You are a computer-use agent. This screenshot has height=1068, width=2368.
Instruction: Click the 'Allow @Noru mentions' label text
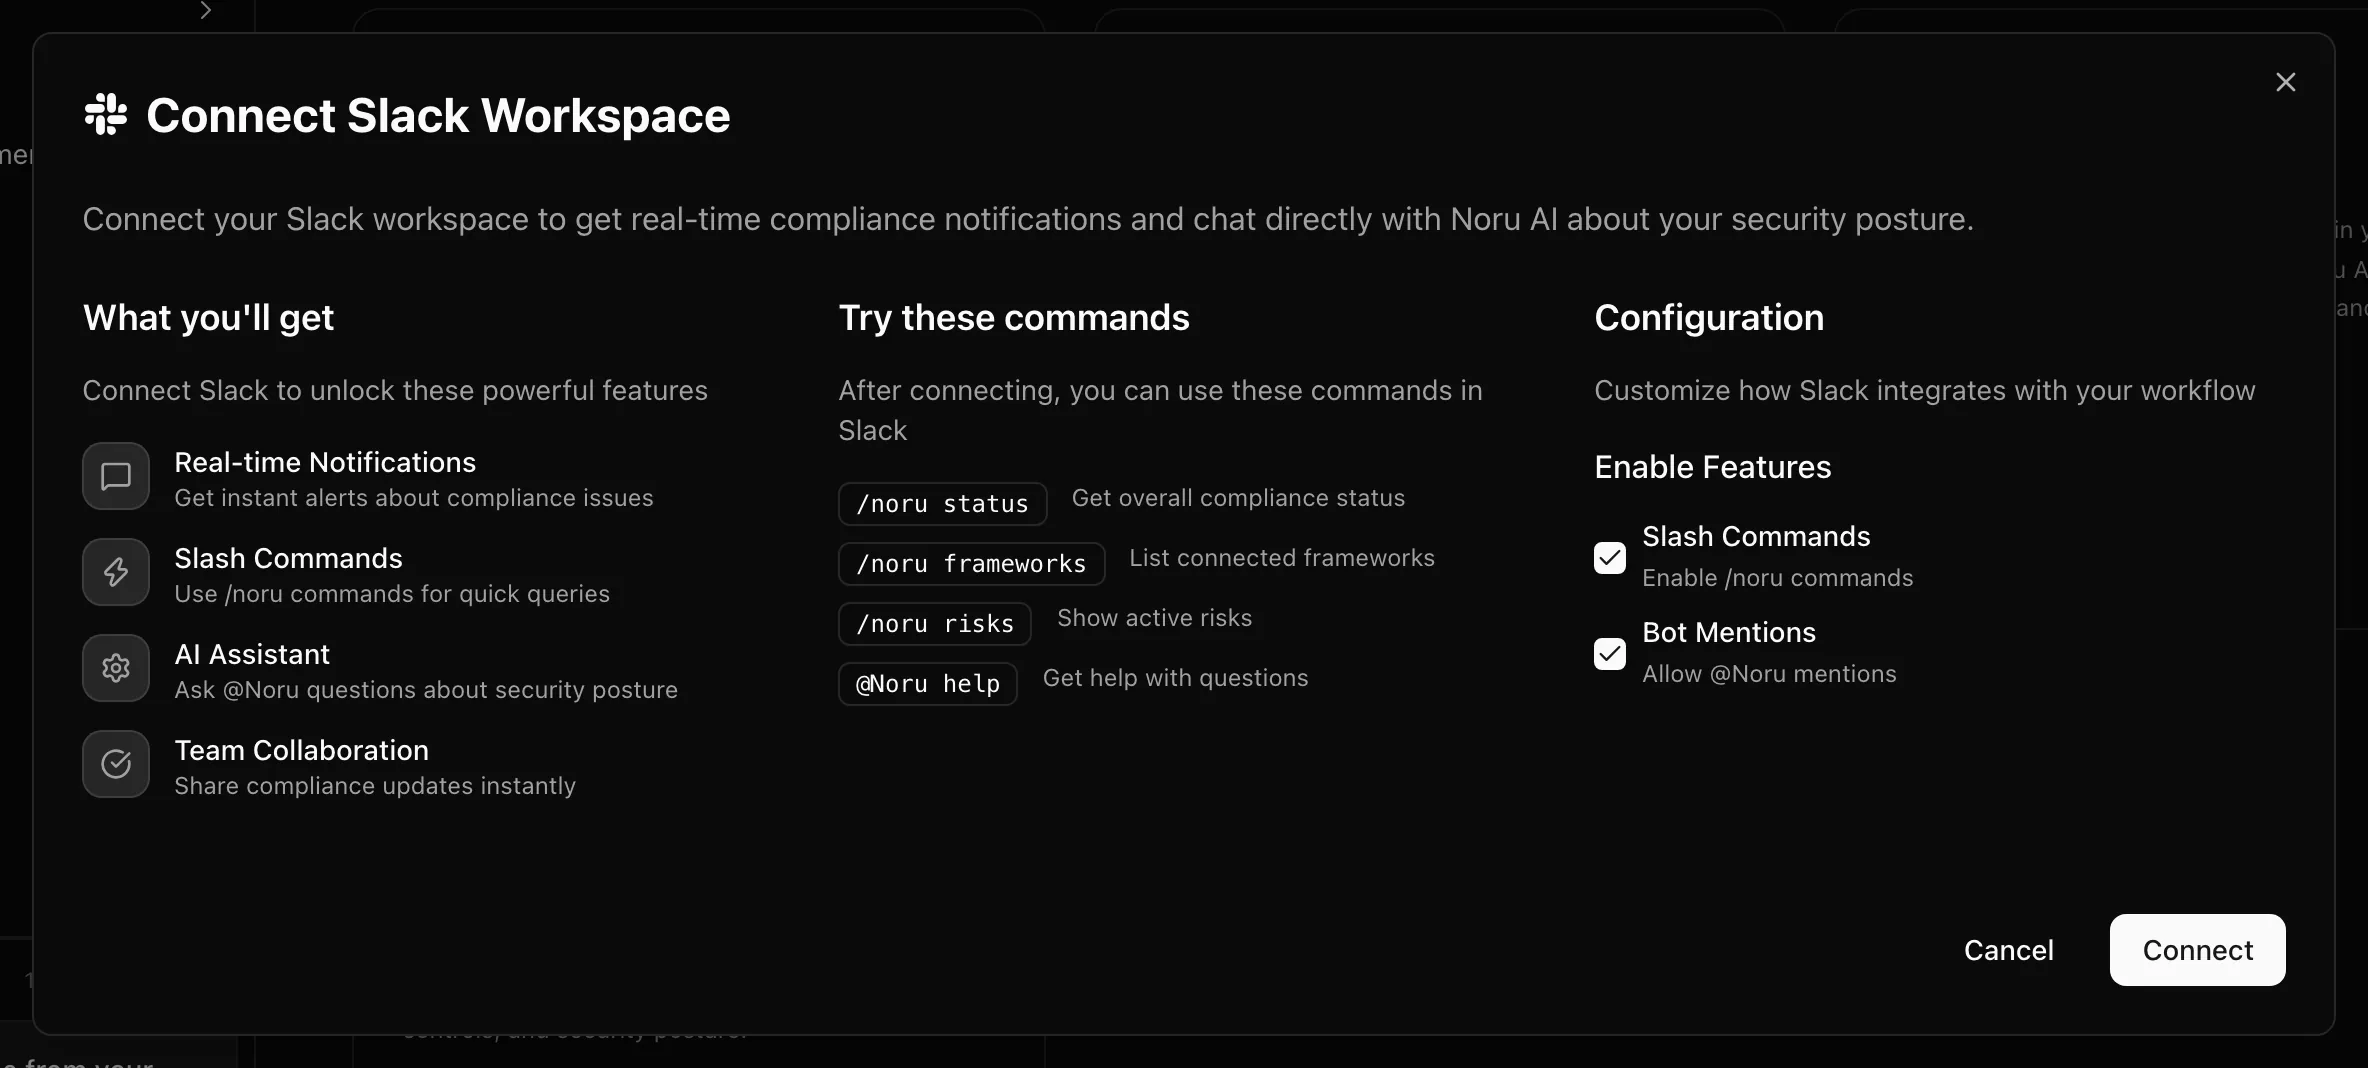(x=1769, y=674)
